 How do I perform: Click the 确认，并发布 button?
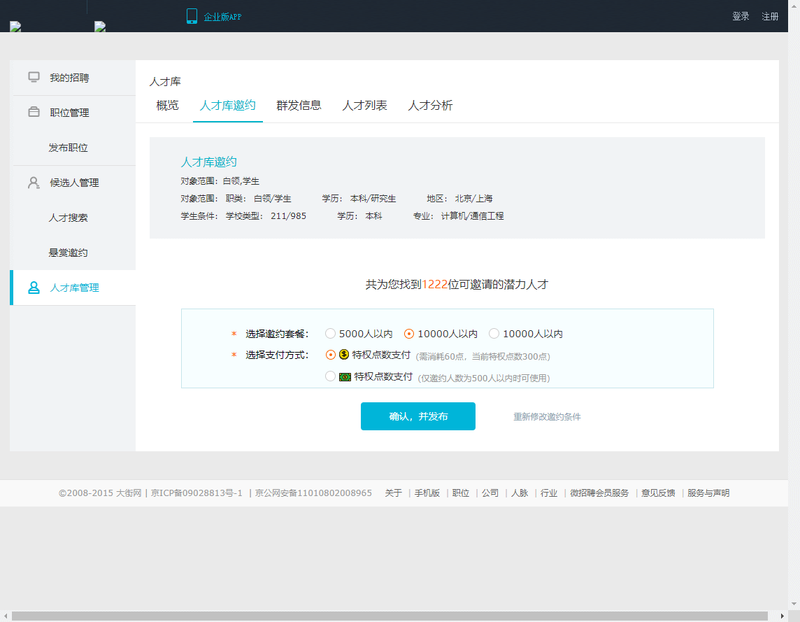(418, 416)
